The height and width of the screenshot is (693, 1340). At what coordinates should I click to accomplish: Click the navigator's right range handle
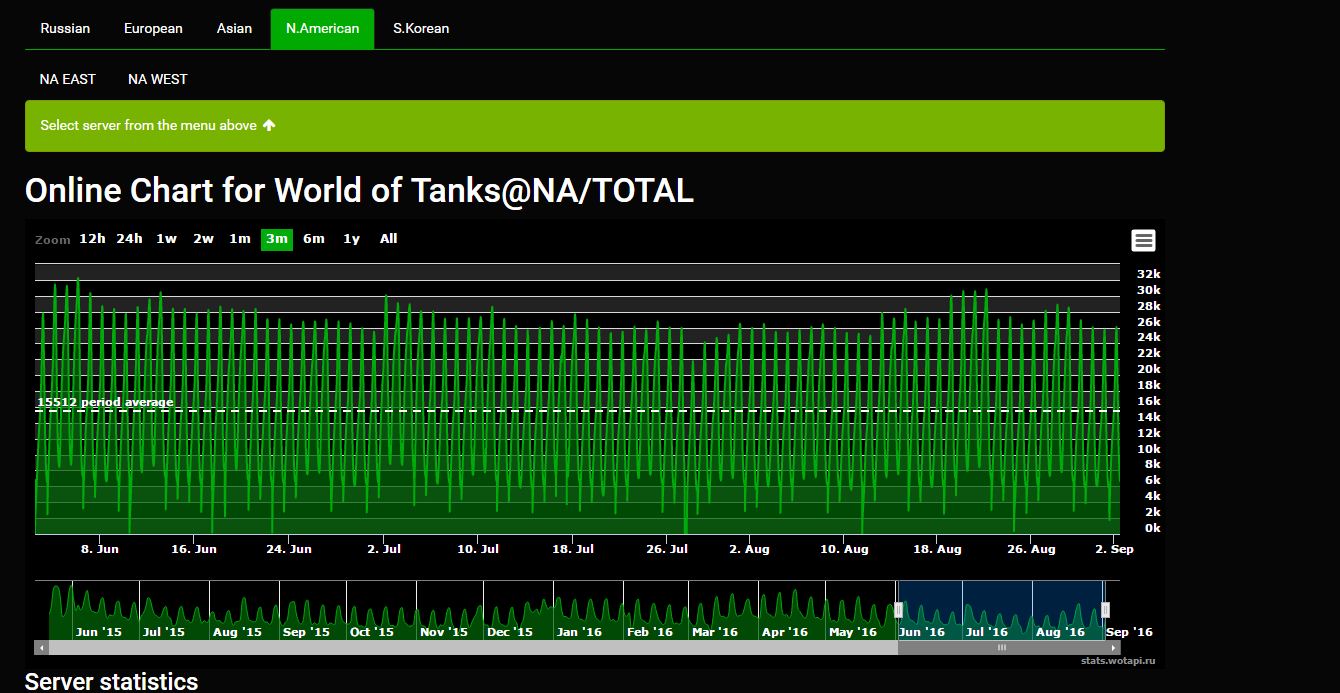tap(1105, 610)
